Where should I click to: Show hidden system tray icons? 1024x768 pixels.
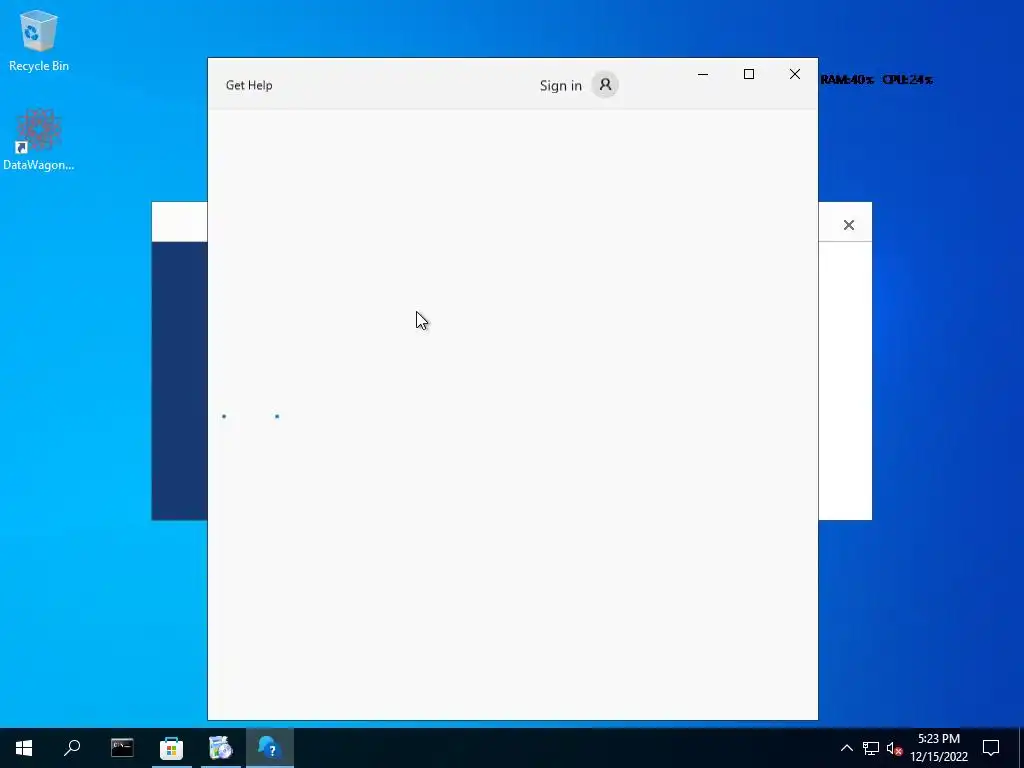(x=846, y=748)
